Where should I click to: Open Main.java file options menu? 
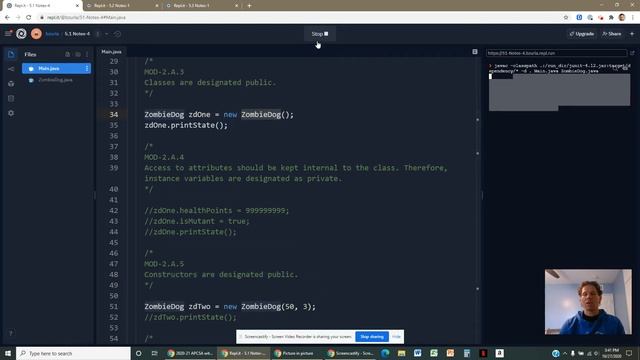[x=87, y=69]
